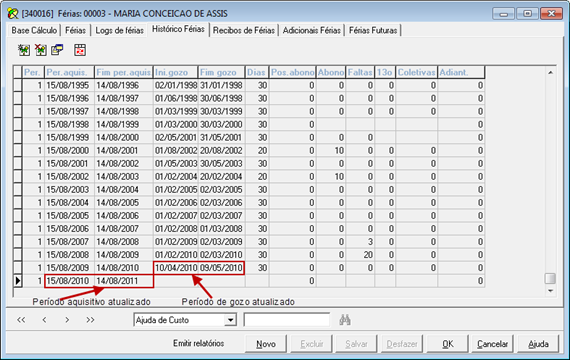Click the Dias column header

pyautogui.click(x=257, y=72)
